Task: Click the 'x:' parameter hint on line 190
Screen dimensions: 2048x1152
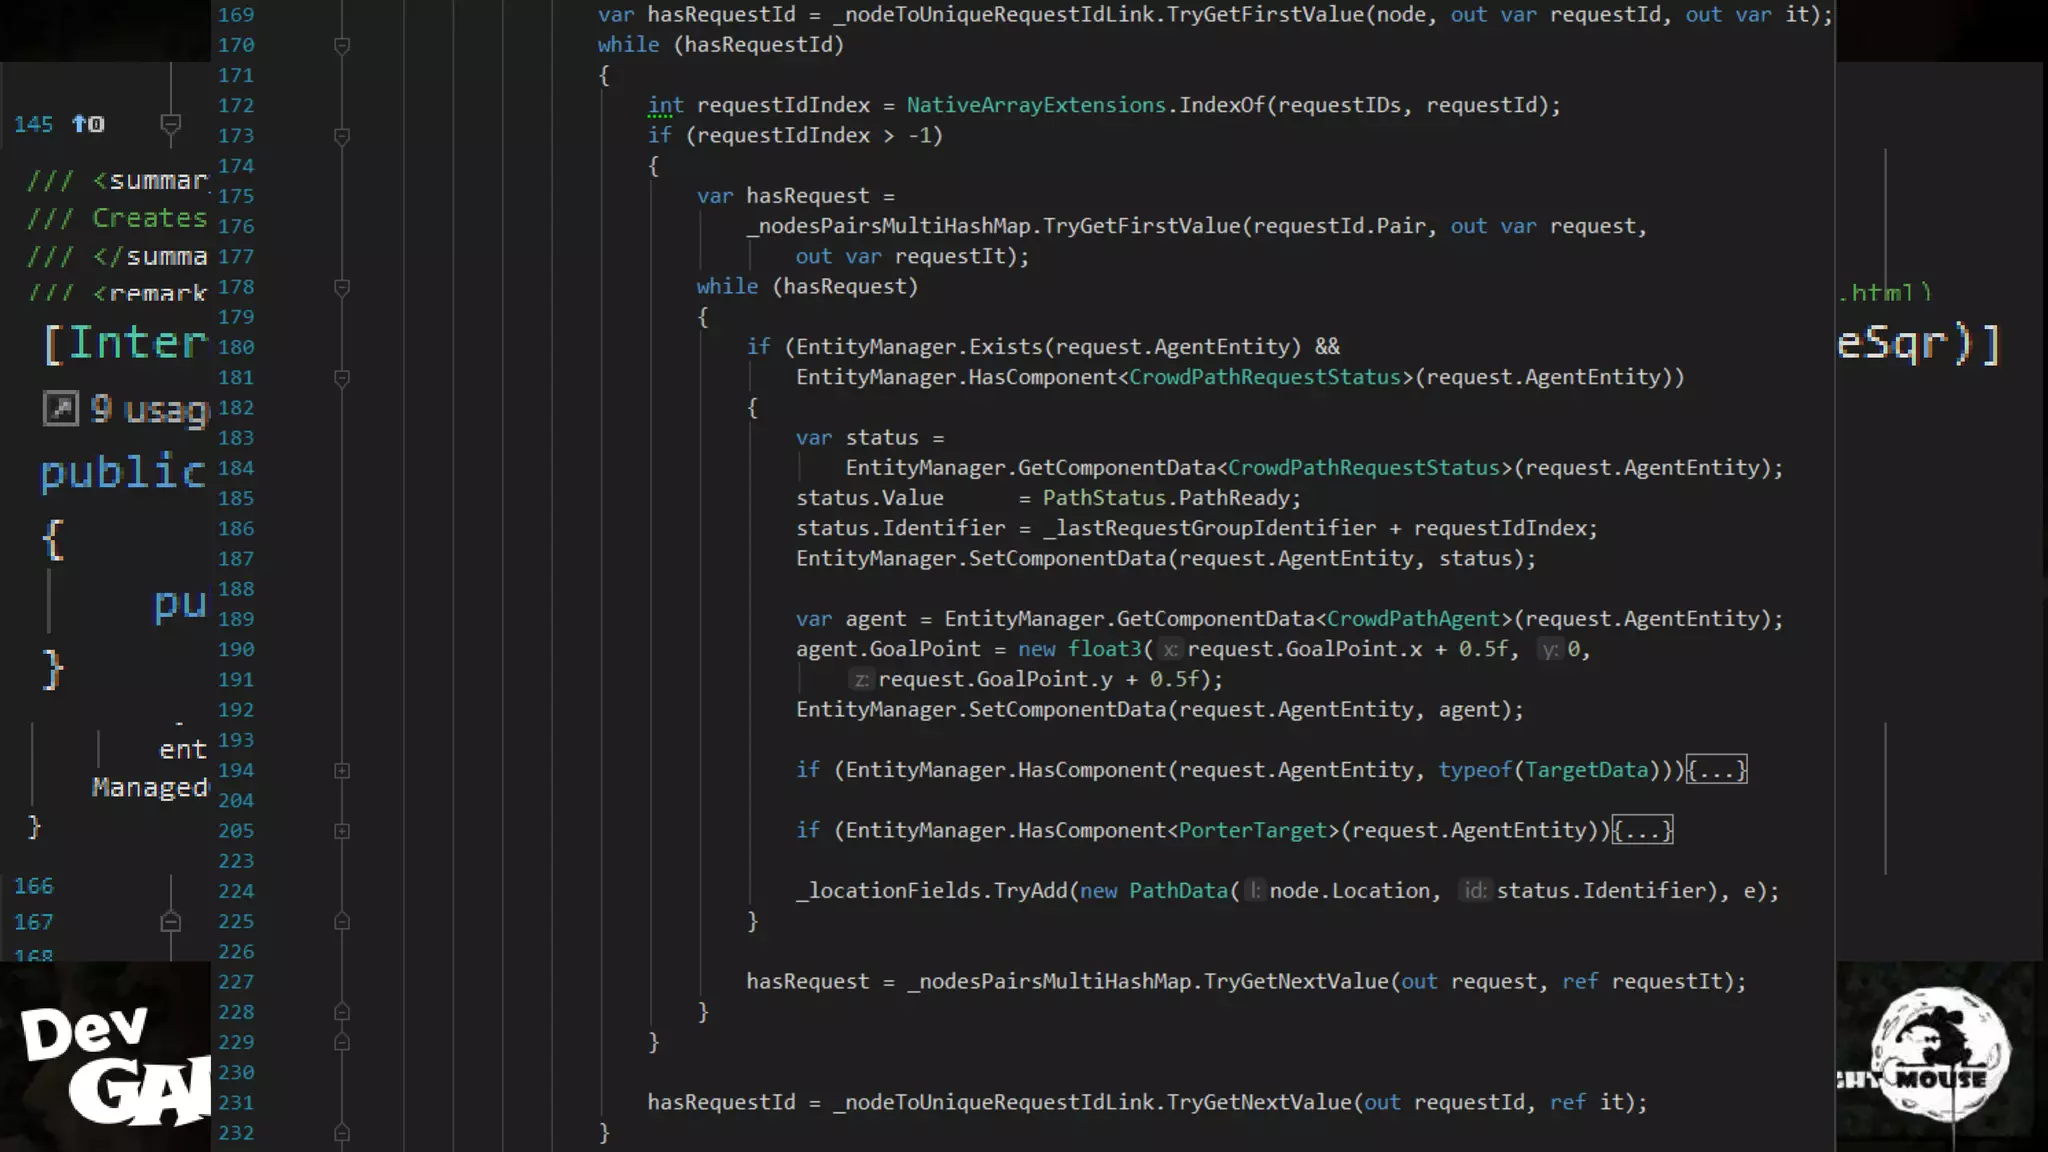Action: pos(1170,650)
